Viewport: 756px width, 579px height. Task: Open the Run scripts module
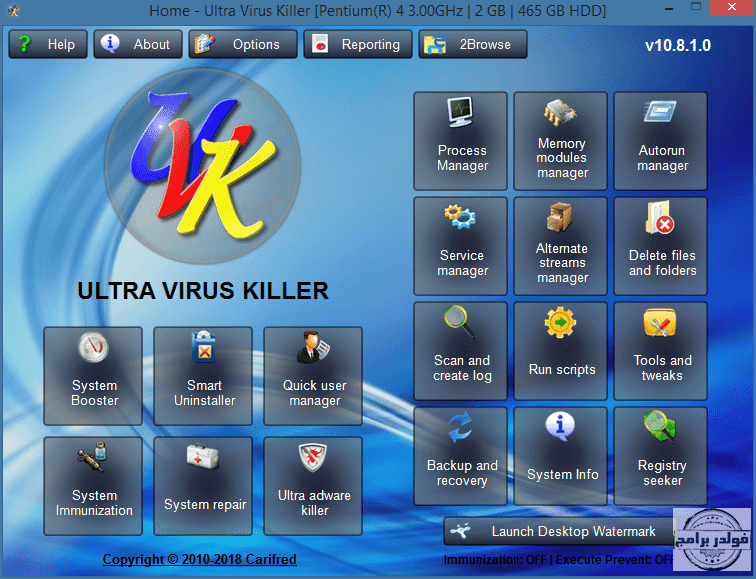tap(560, 351)
